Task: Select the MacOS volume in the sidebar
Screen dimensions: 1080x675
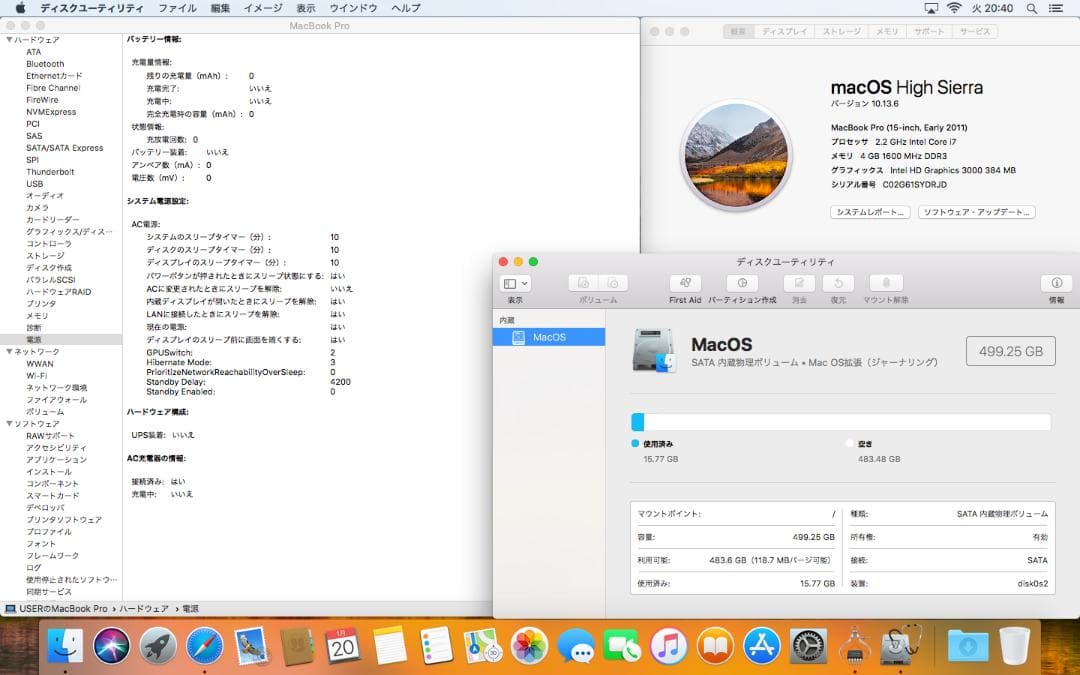Action: (x=553, y=337)
